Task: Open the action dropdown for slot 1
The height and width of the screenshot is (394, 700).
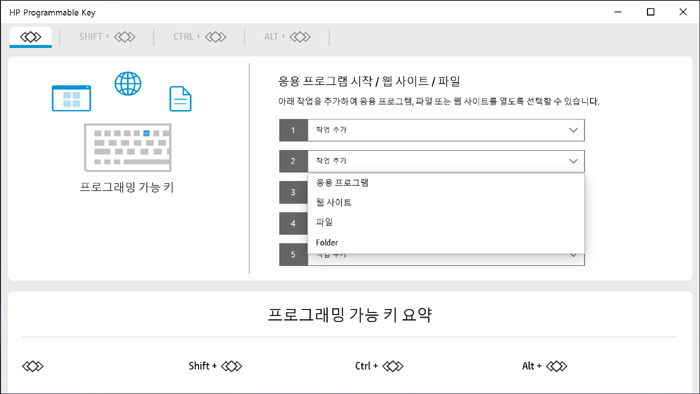Action: (x=446, y=130)
